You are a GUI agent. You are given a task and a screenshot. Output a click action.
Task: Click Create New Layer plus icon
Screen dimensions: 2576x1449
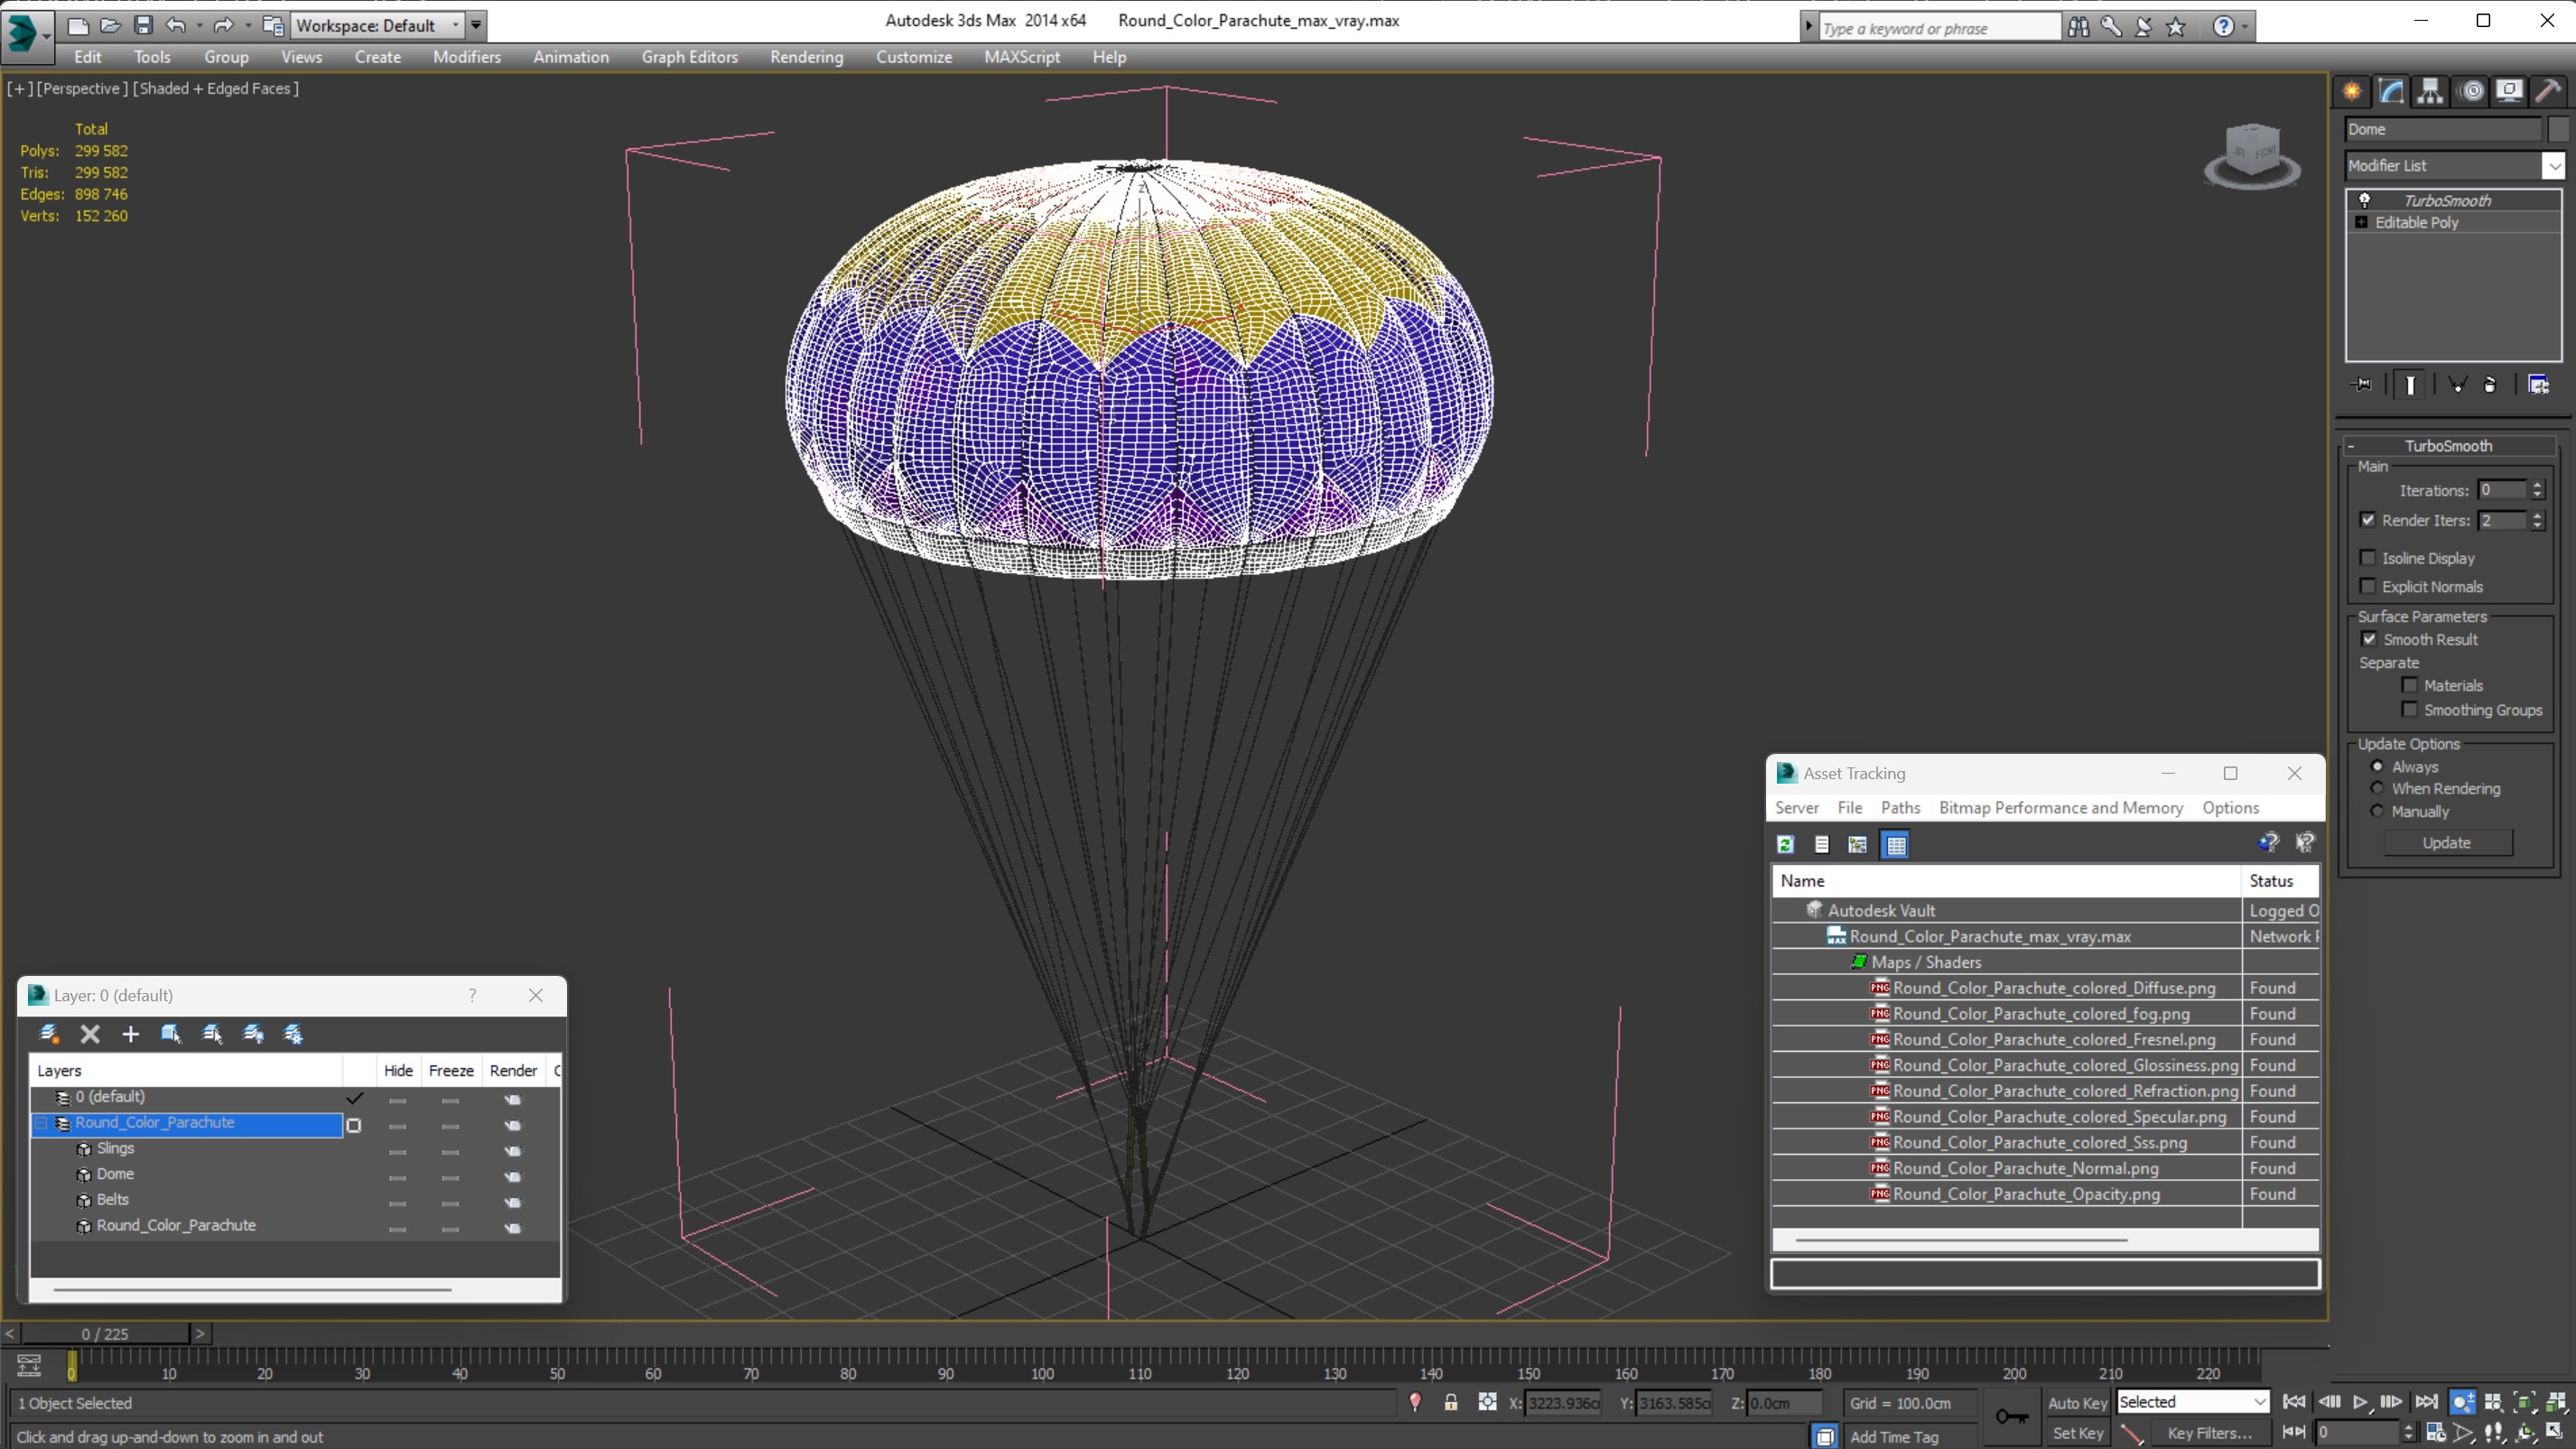130,1034
